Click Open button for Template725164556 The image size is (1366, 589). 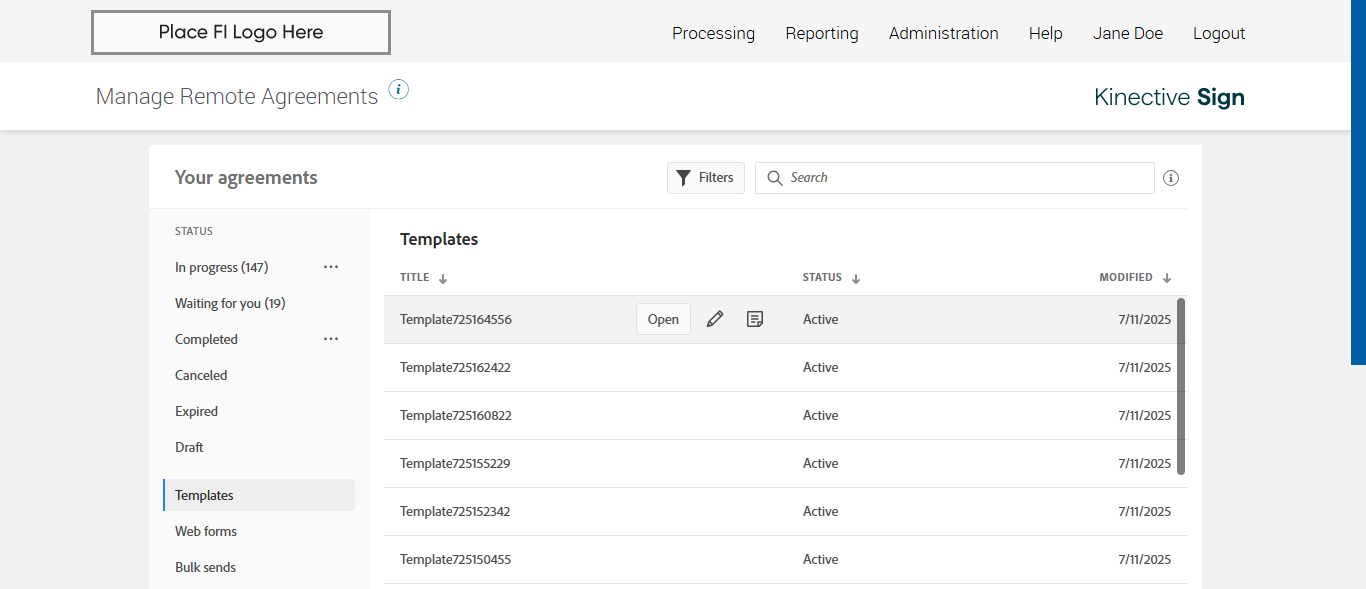coord(663,320)
